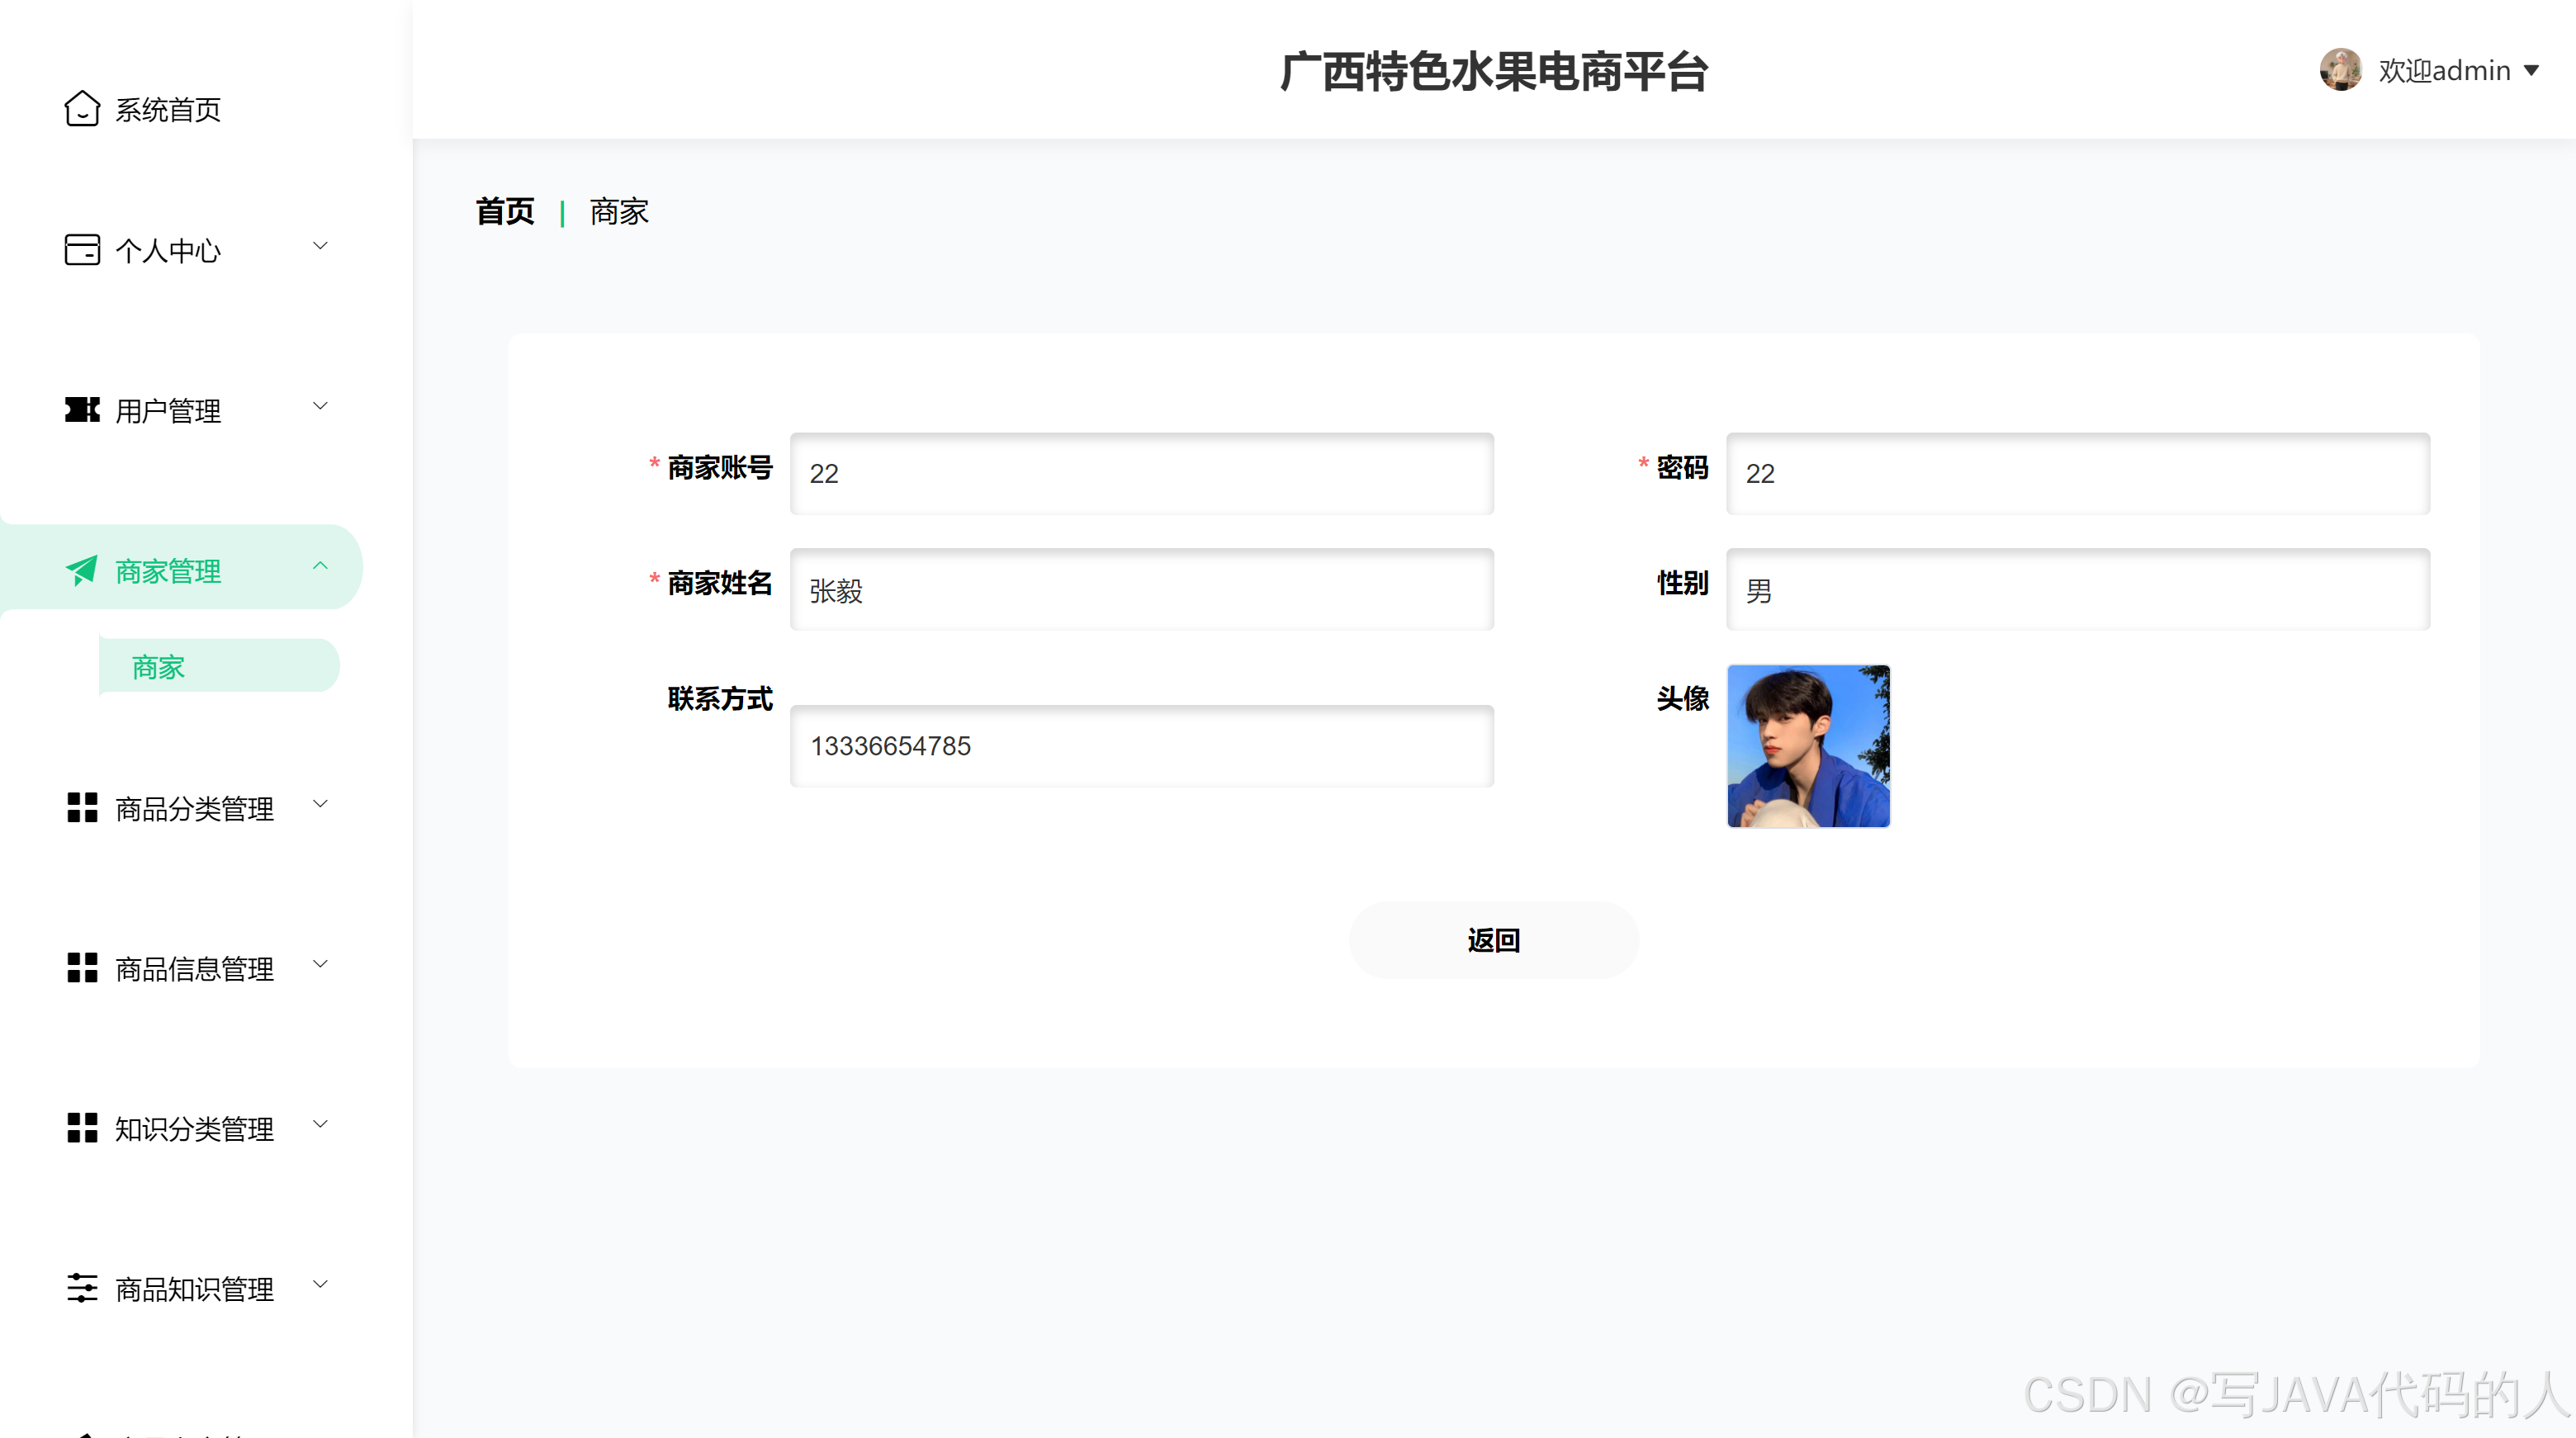Click the 密码 field label
This screenshot has height=1438, width=2576.
pos(1682,467)
